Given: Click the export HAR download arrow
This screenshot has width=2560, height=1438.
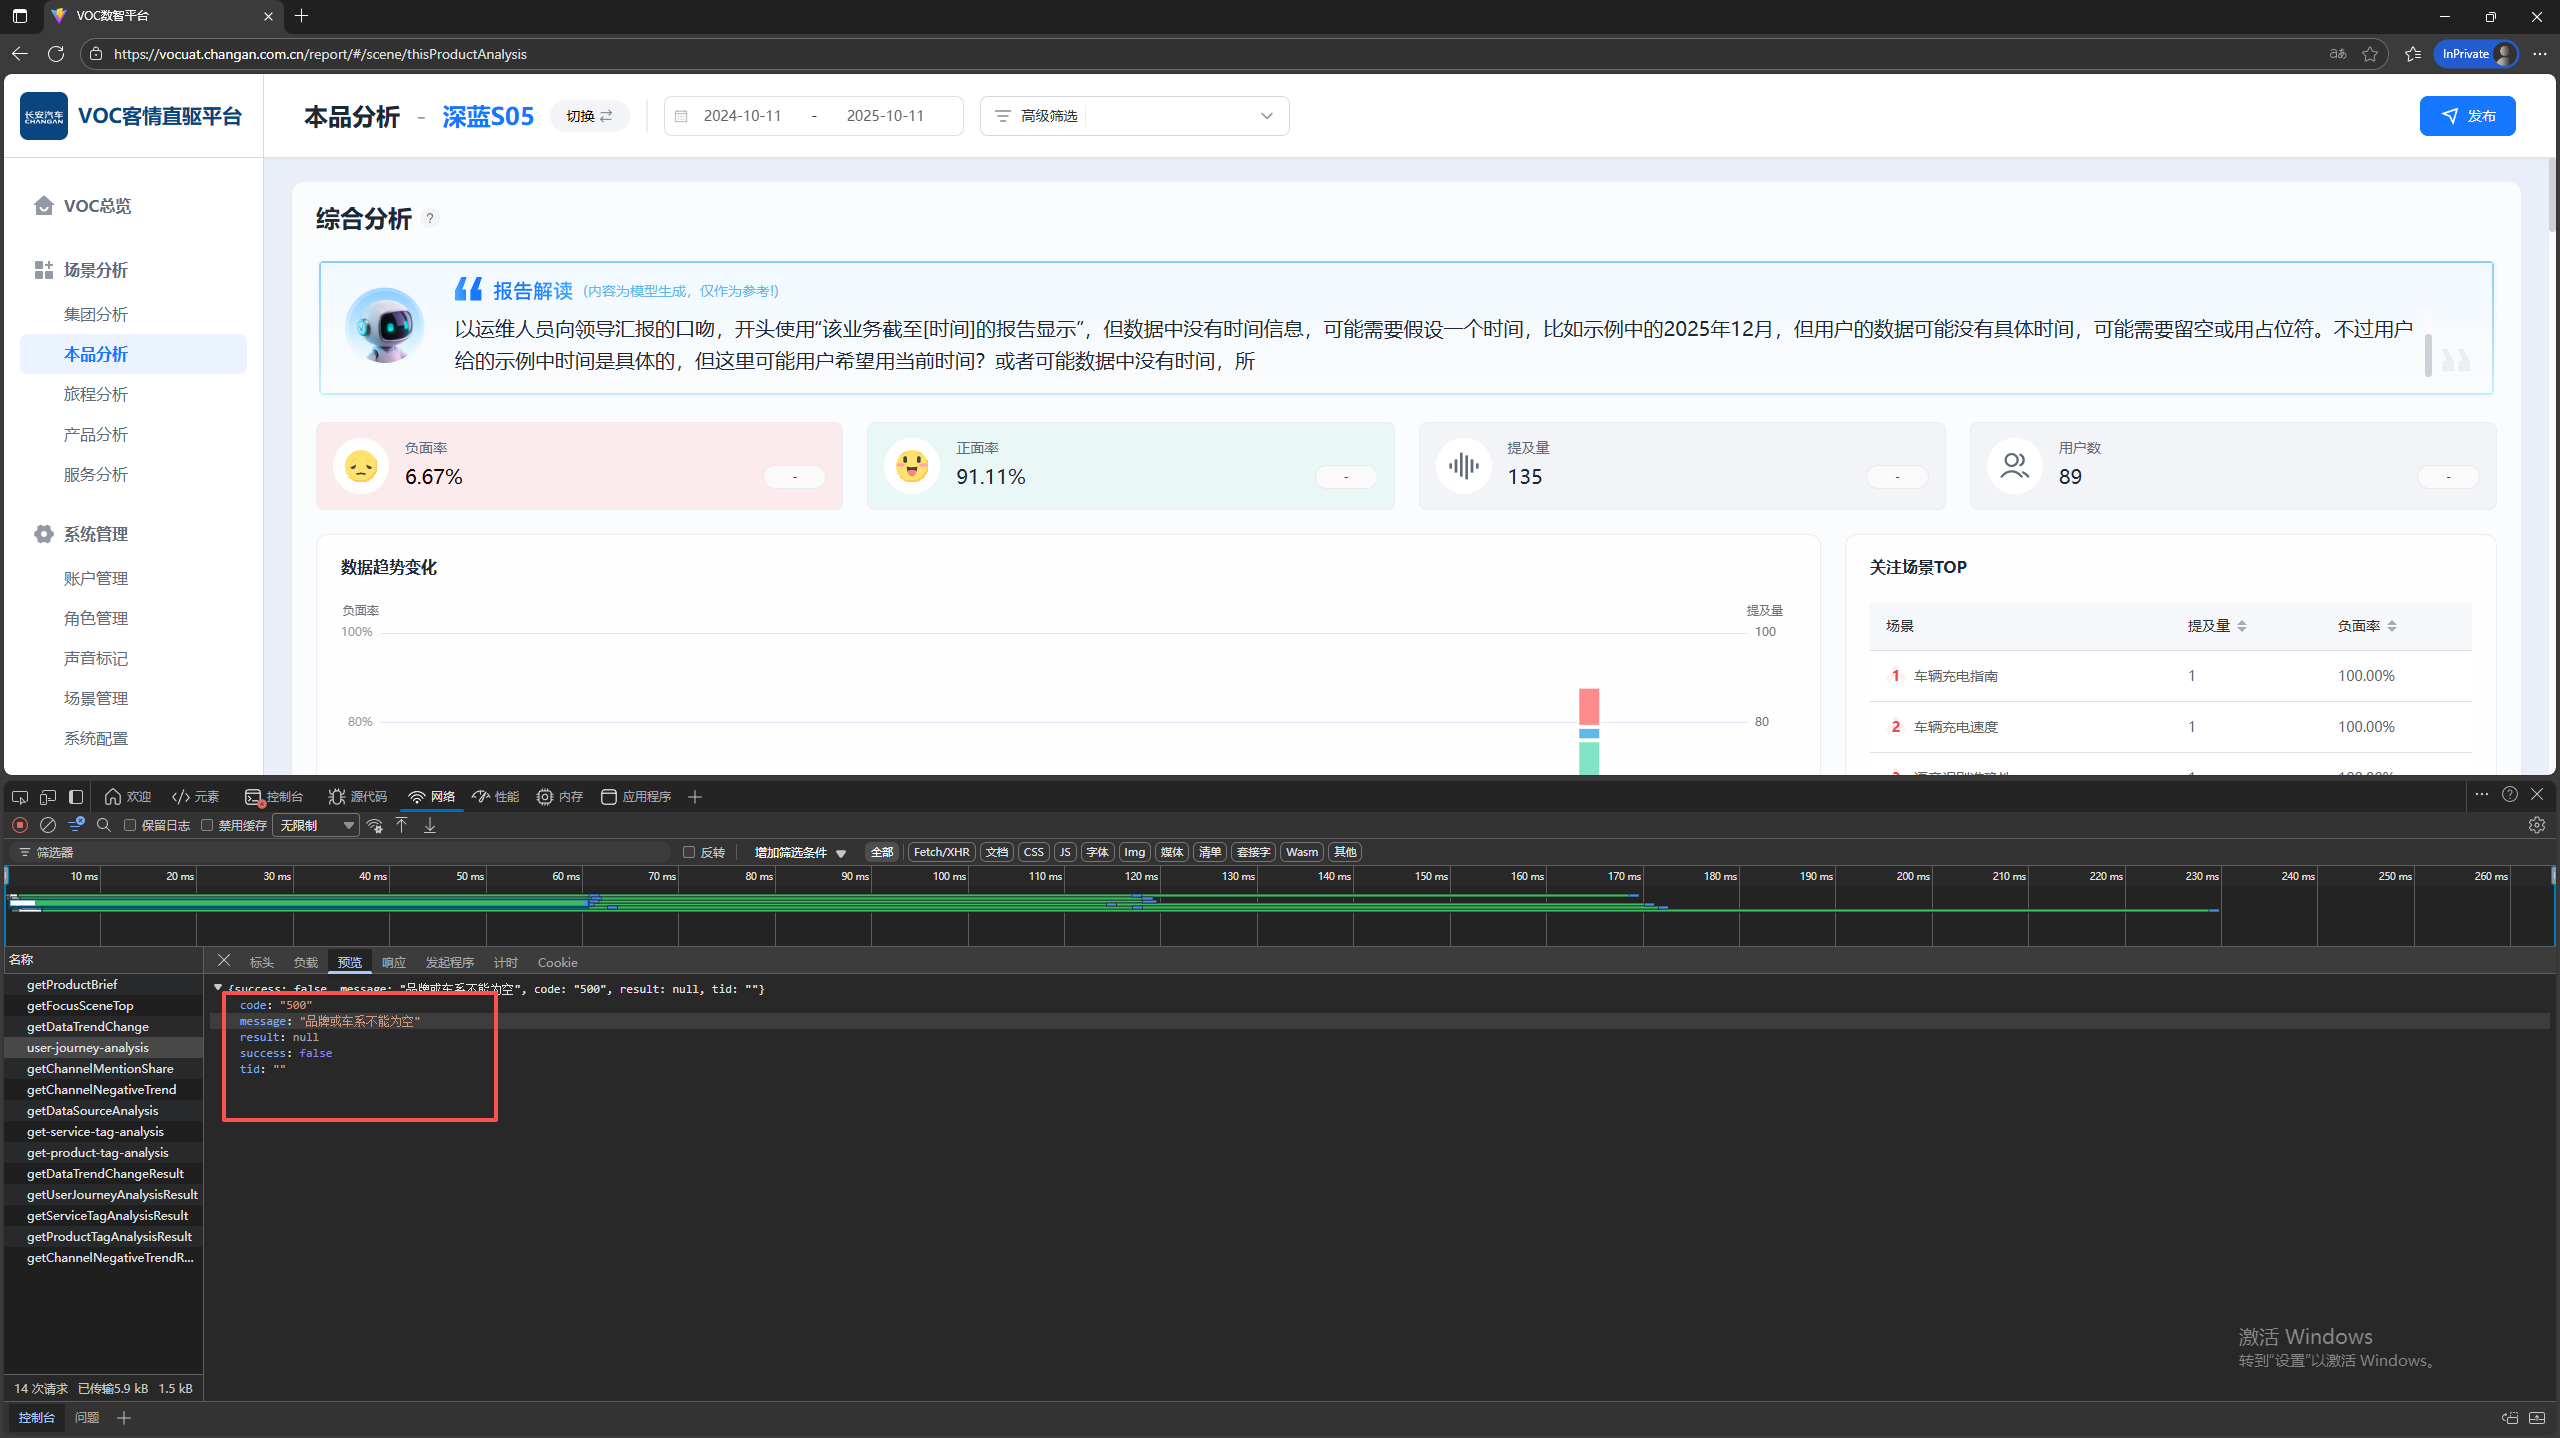Looking at the screenshot, I should pyautogui.click(x=430, y=825).
